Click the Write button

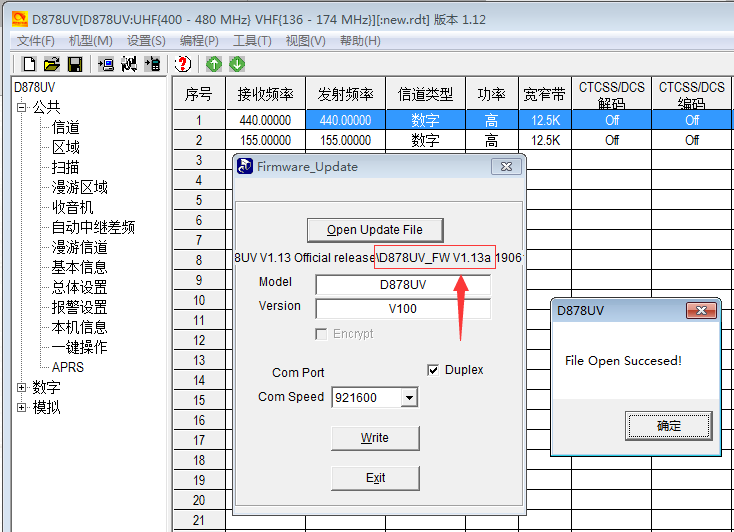click(x=375, y=438)
